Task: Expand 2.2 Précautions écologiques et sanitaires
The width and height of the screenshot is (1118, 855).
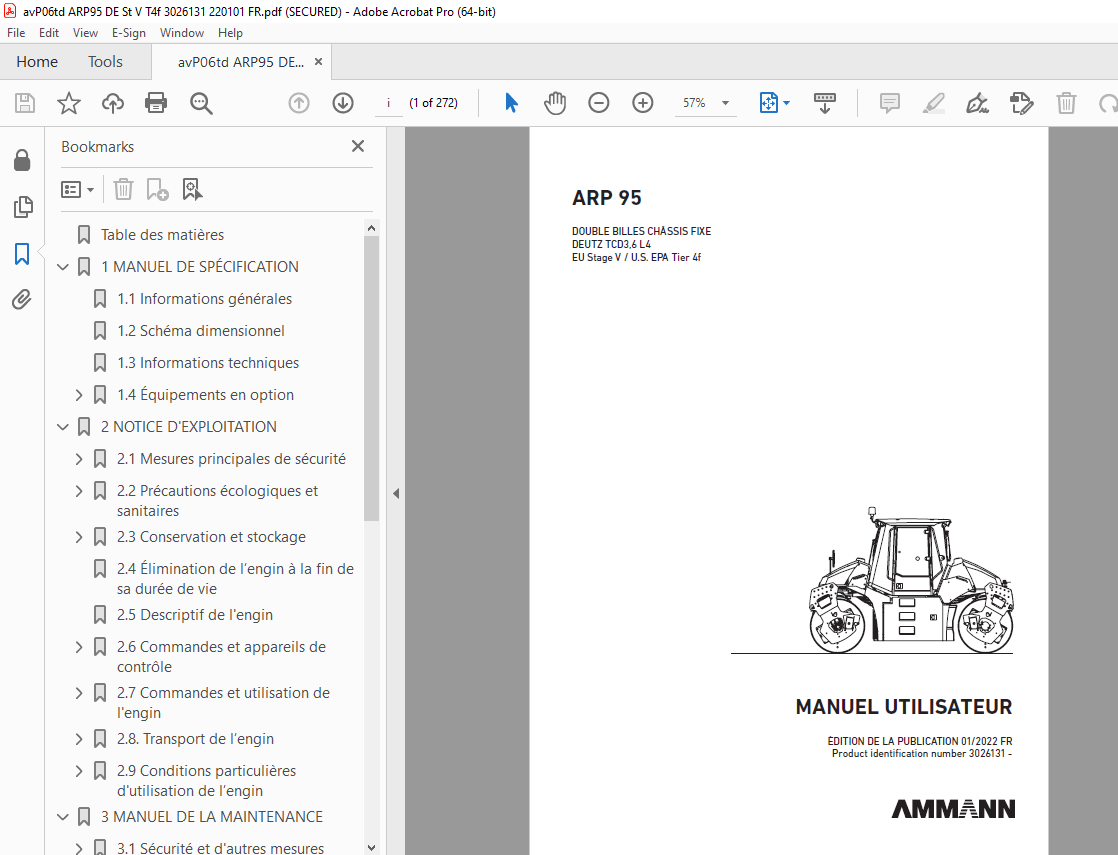Action: [x=79, y=491]
